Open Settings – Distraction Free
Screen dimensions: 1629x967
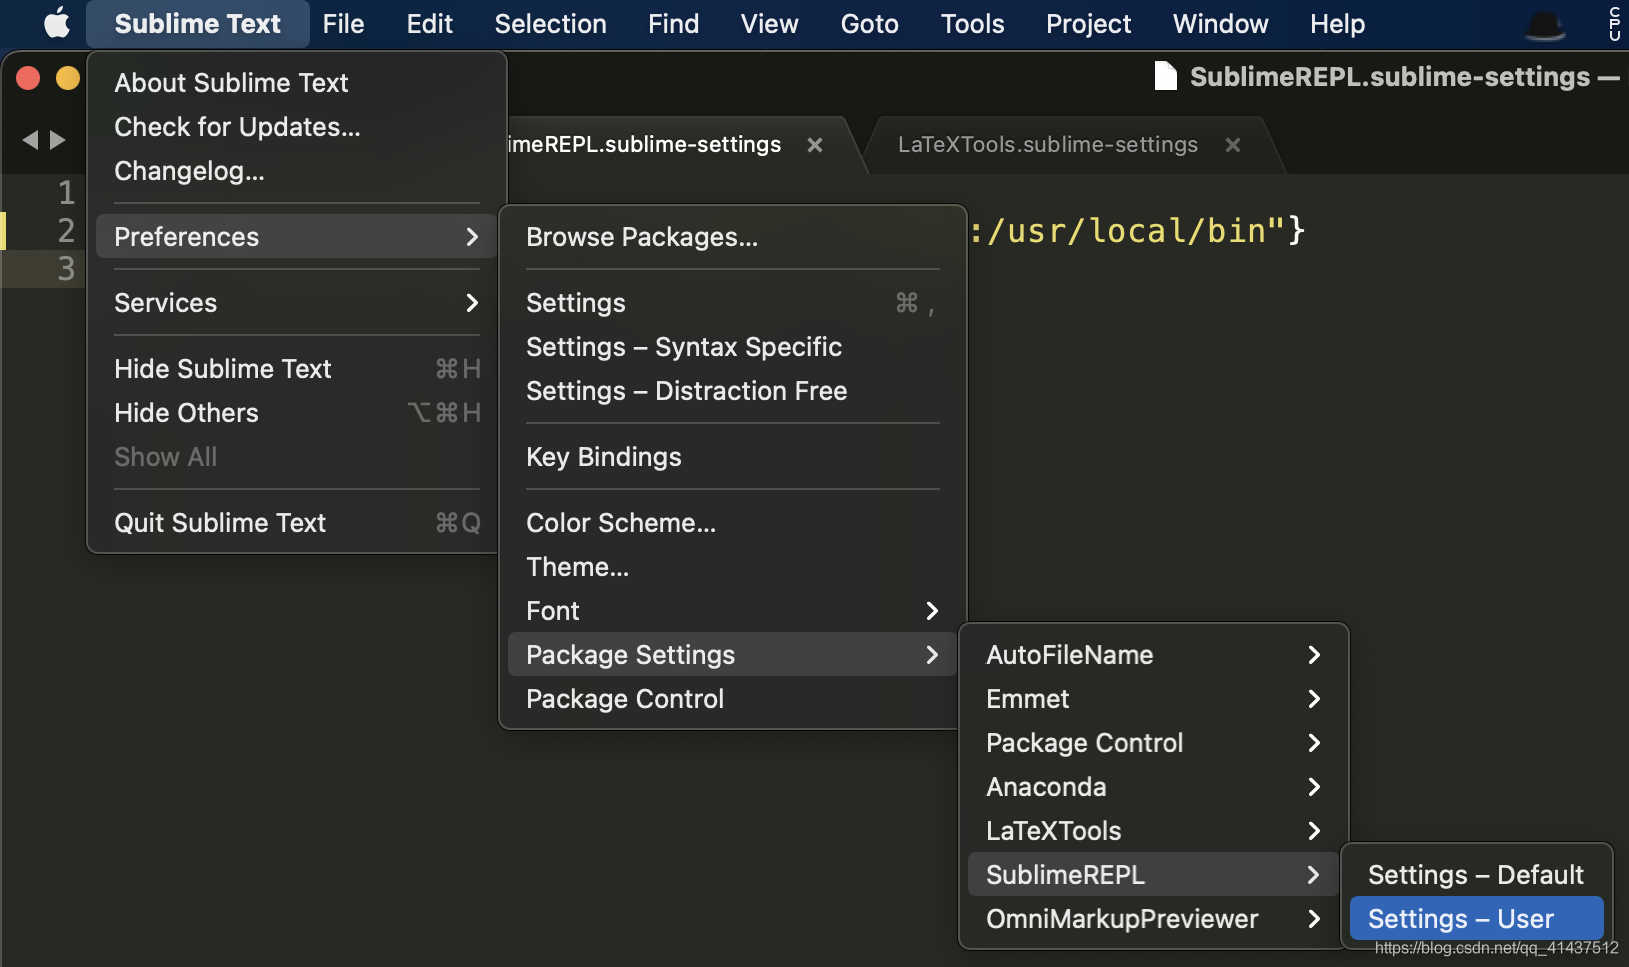coord(733,391)
